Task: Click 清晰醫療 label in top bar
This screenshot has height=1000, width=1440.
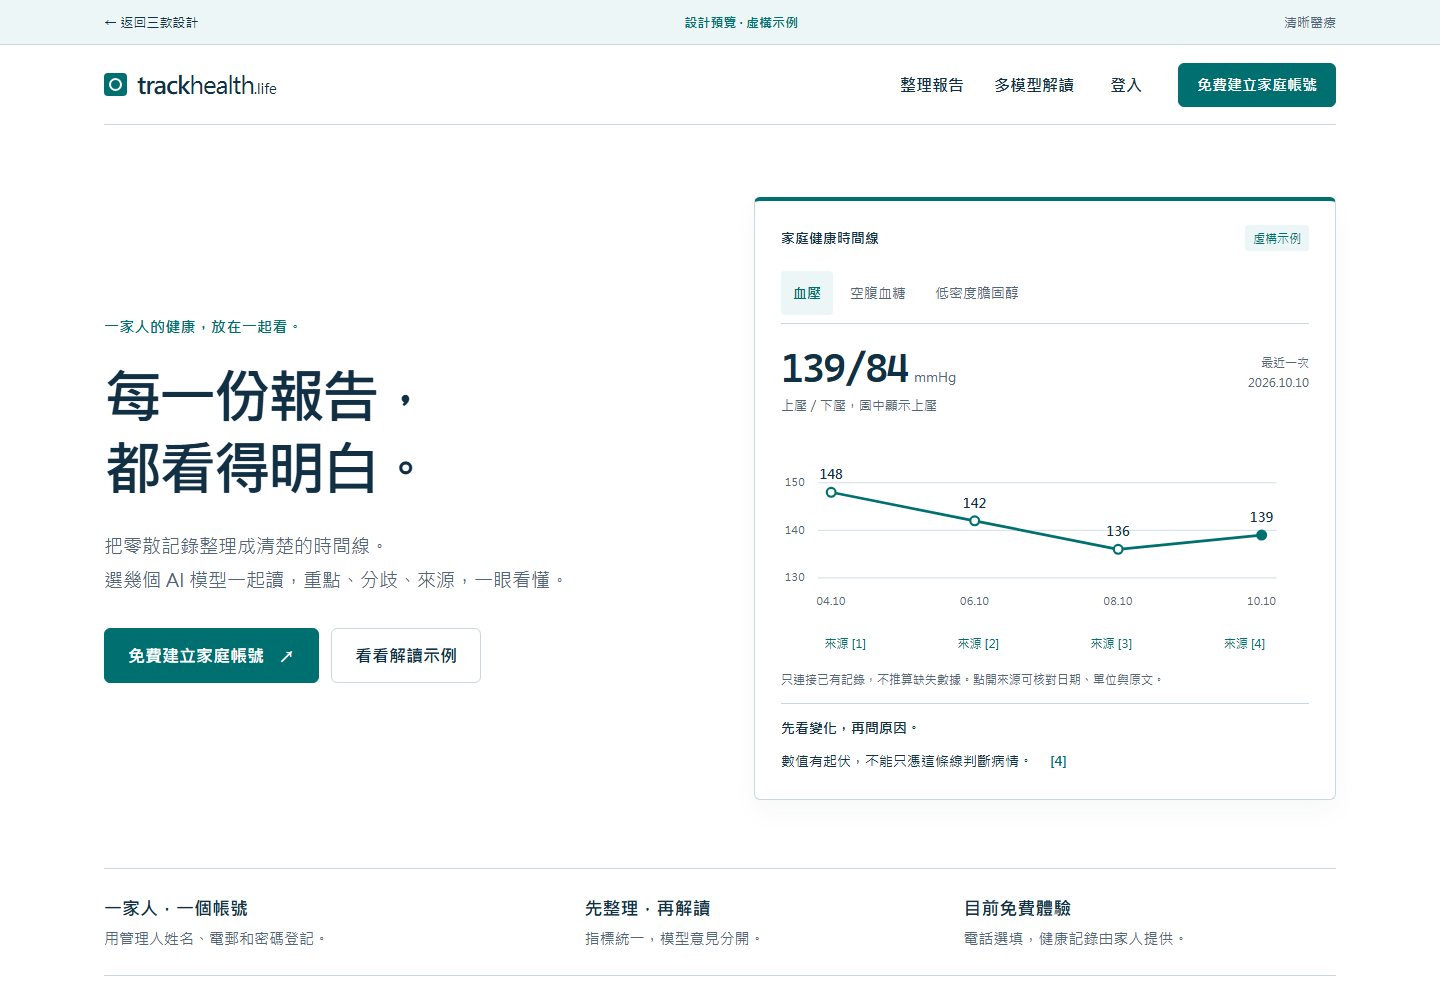Action: tap(1310, 22)
